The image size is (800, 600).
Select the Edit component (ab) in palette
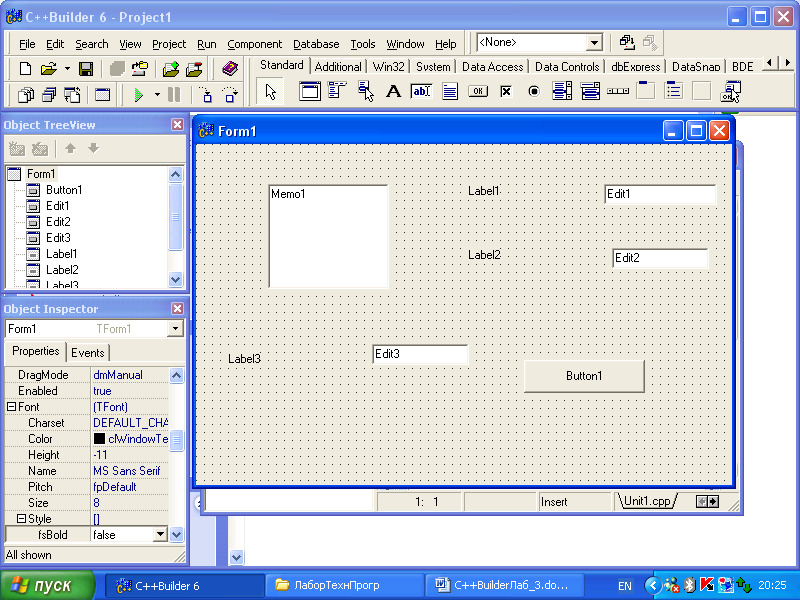tap(421, 92)
